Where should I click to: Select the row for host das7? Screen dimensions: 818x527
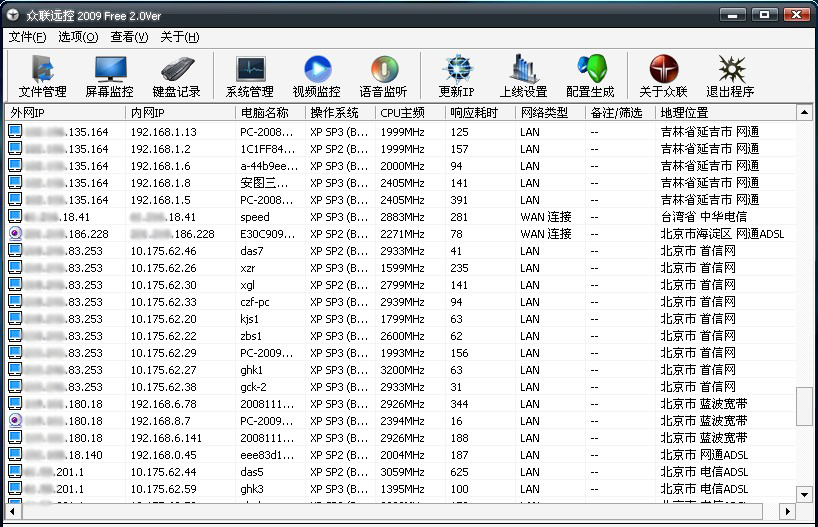pos(252,251)
